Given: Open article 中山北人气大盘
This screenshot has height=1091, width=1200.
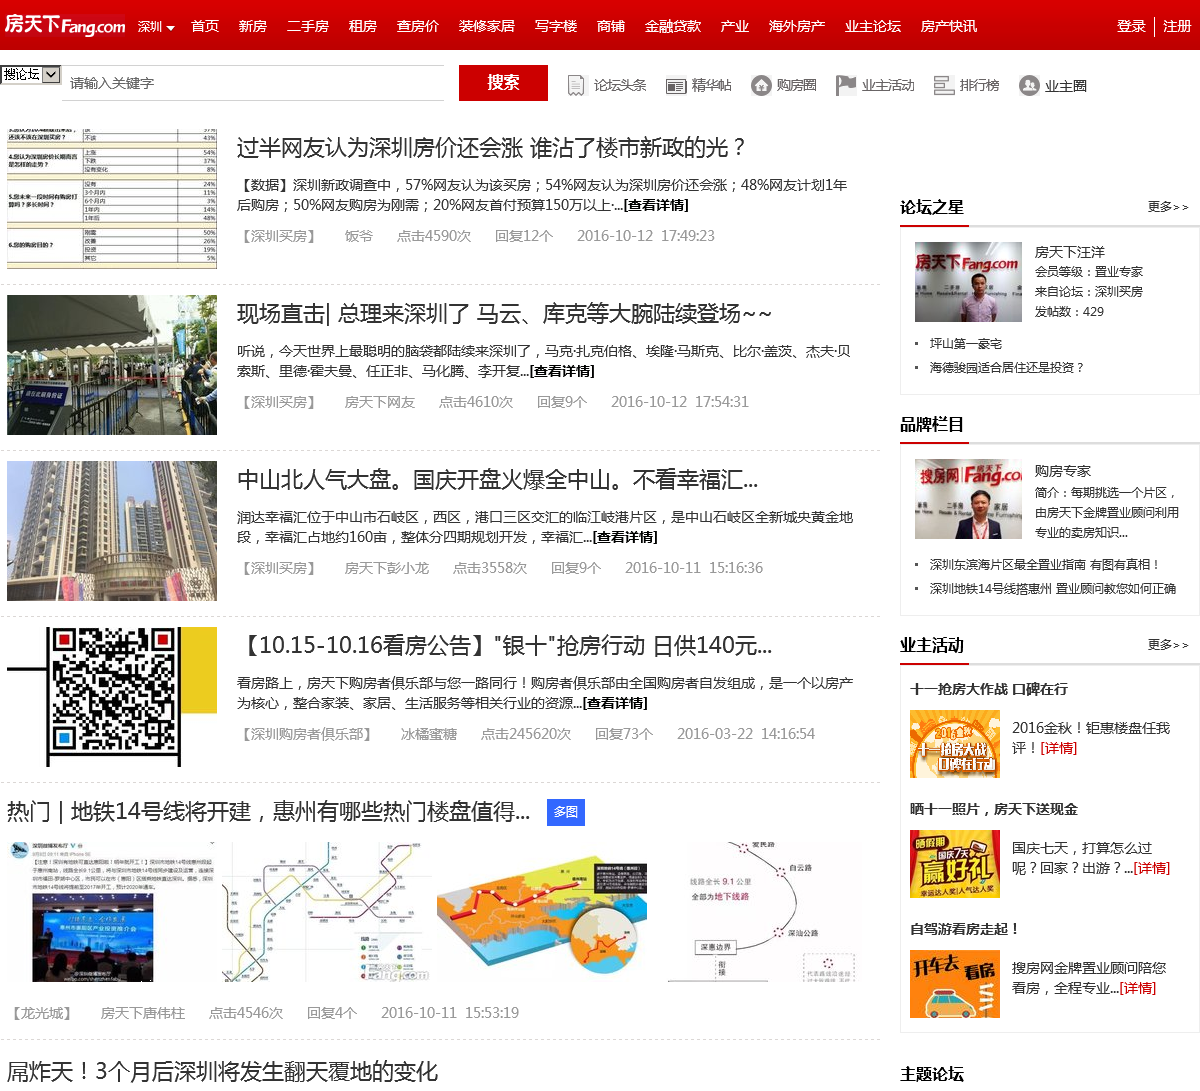Looking at the screenshot, I should point(497,480).
